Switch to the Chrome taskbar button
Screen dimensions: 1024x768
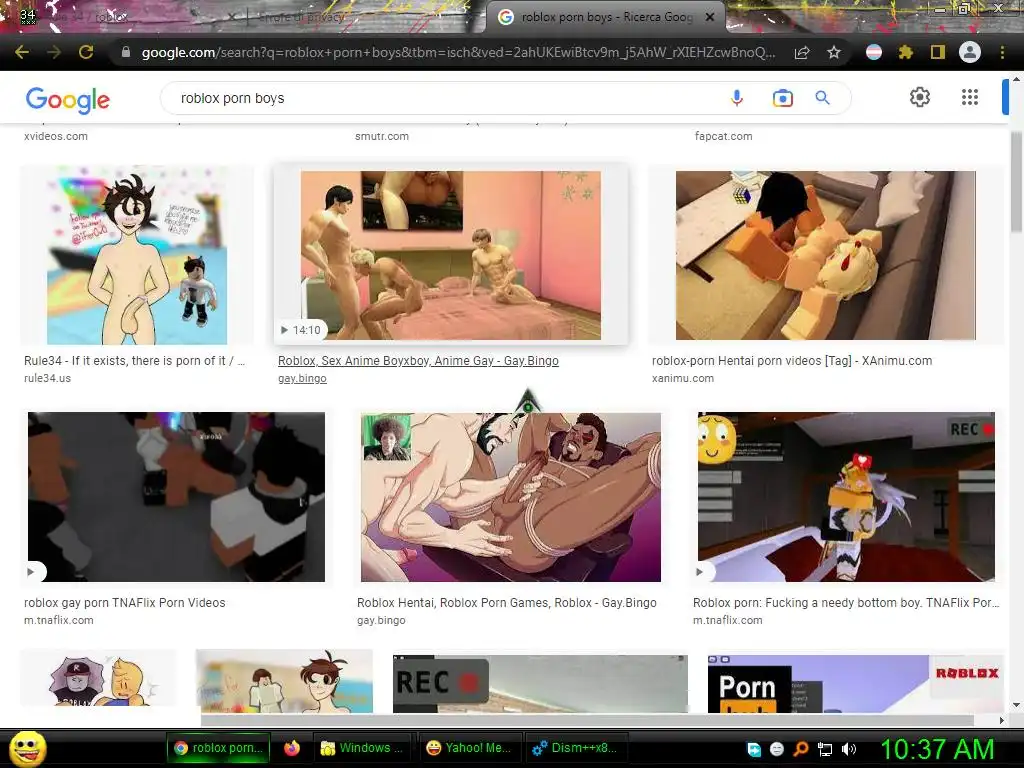[219, 748]
